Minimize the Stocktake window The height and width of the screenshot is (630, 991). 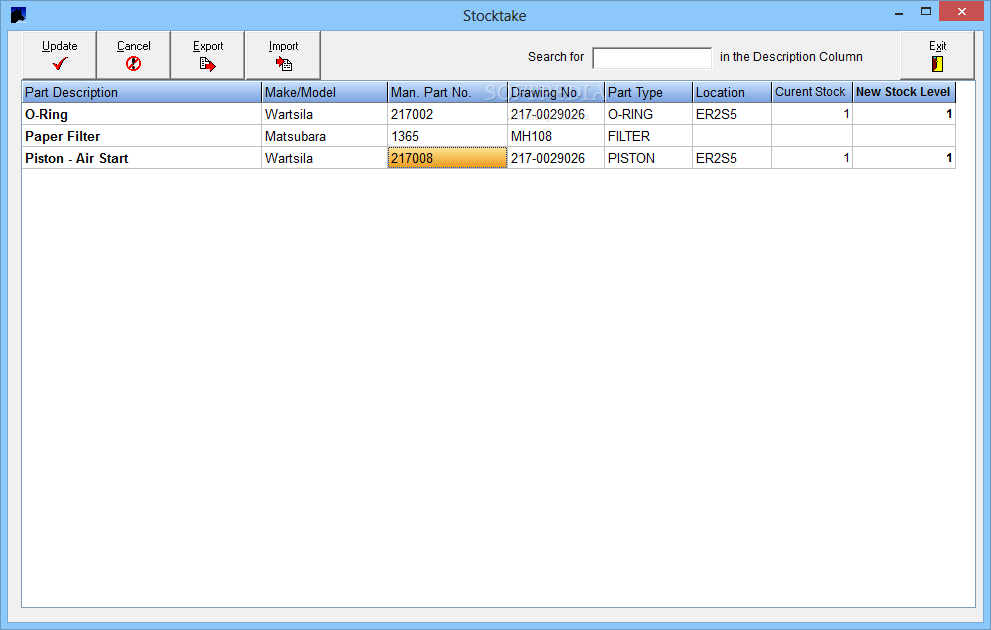point(899,12)
